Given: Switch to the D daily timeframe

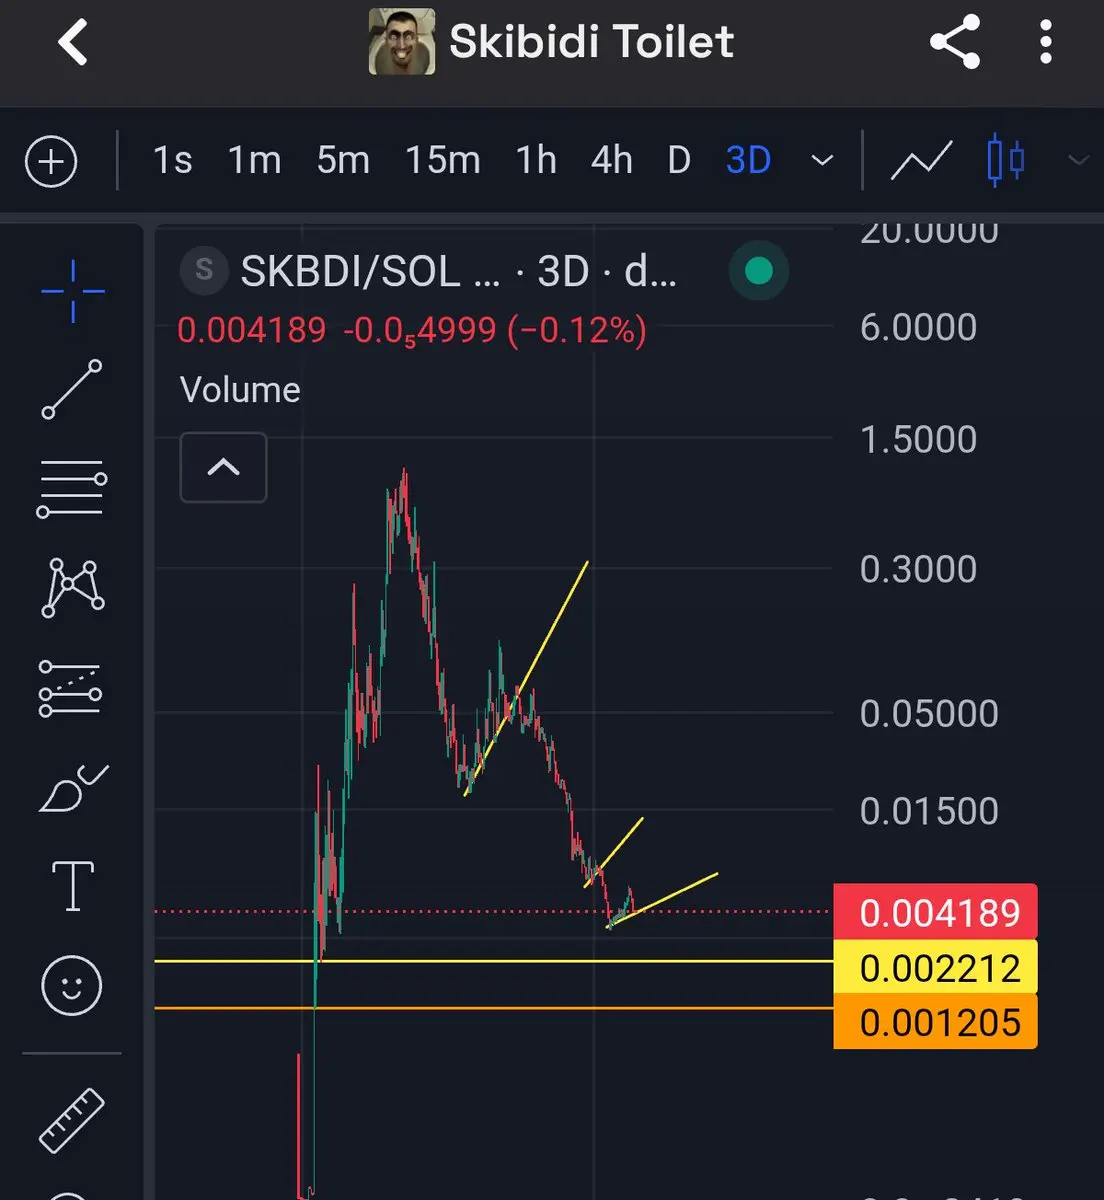Looking at the screenshot, I should [679, 160].
